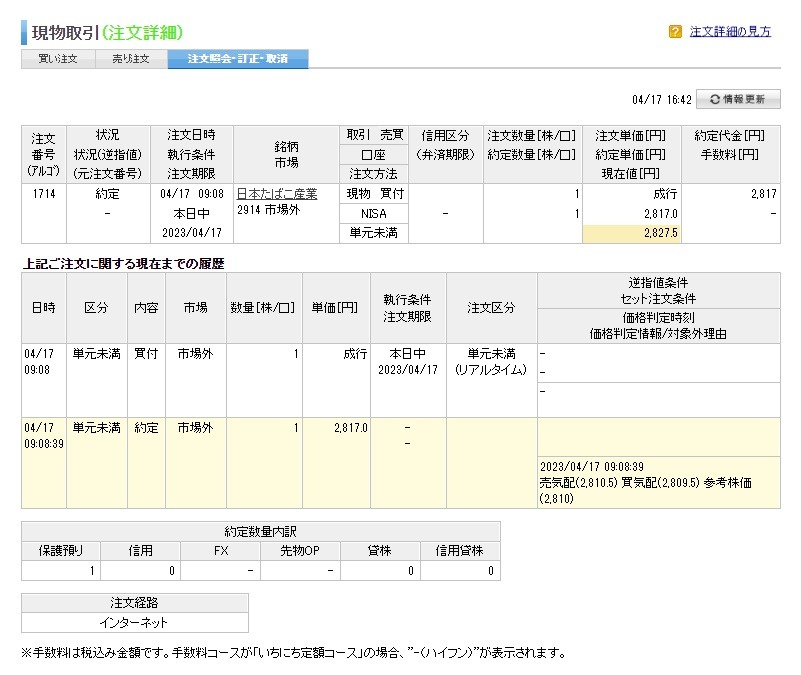The width and height of the screenshot is (801, 675).
Task: Click the 単元未満 order method cell
Action: click(373, 233)
